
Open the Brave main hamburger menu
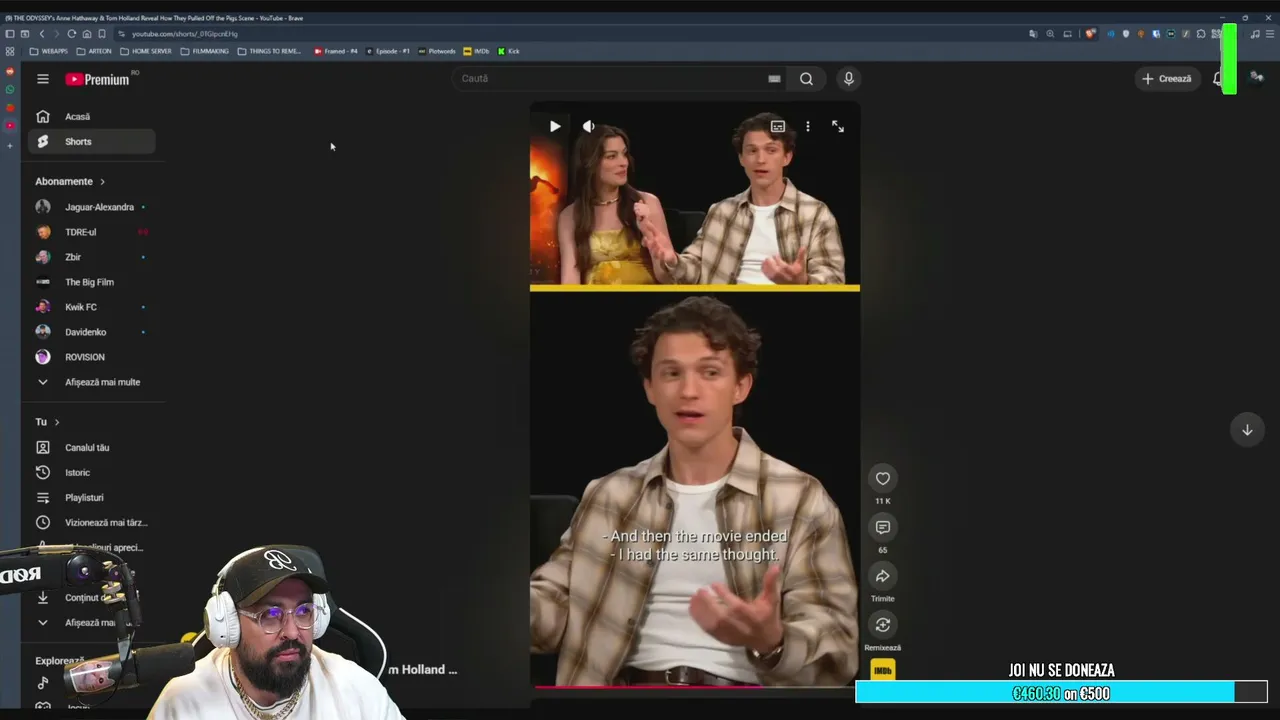(x=1269, y=34)
